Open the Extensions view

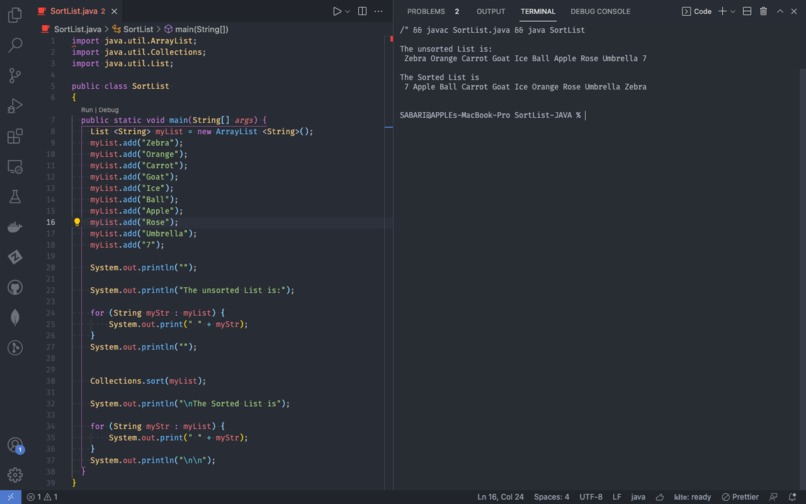(15, 136)
